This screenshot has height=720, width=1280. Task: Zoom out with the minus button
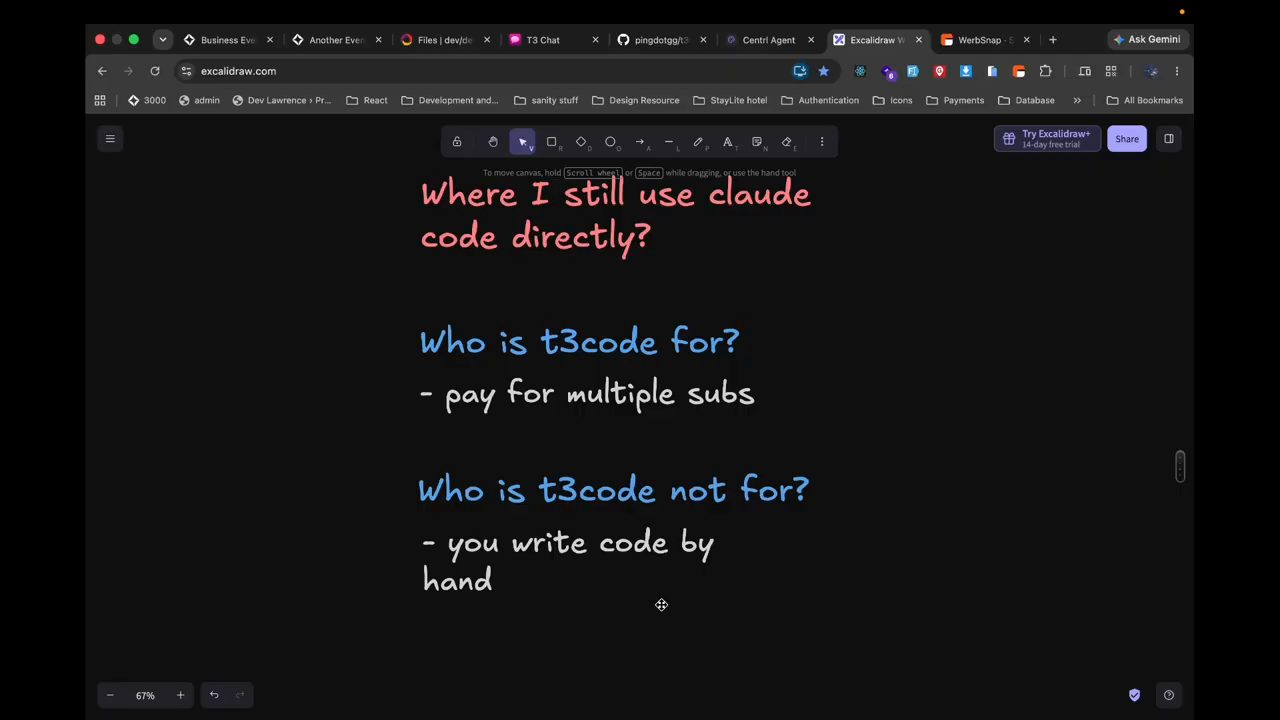pyautogui.click(x=110, y=695)
